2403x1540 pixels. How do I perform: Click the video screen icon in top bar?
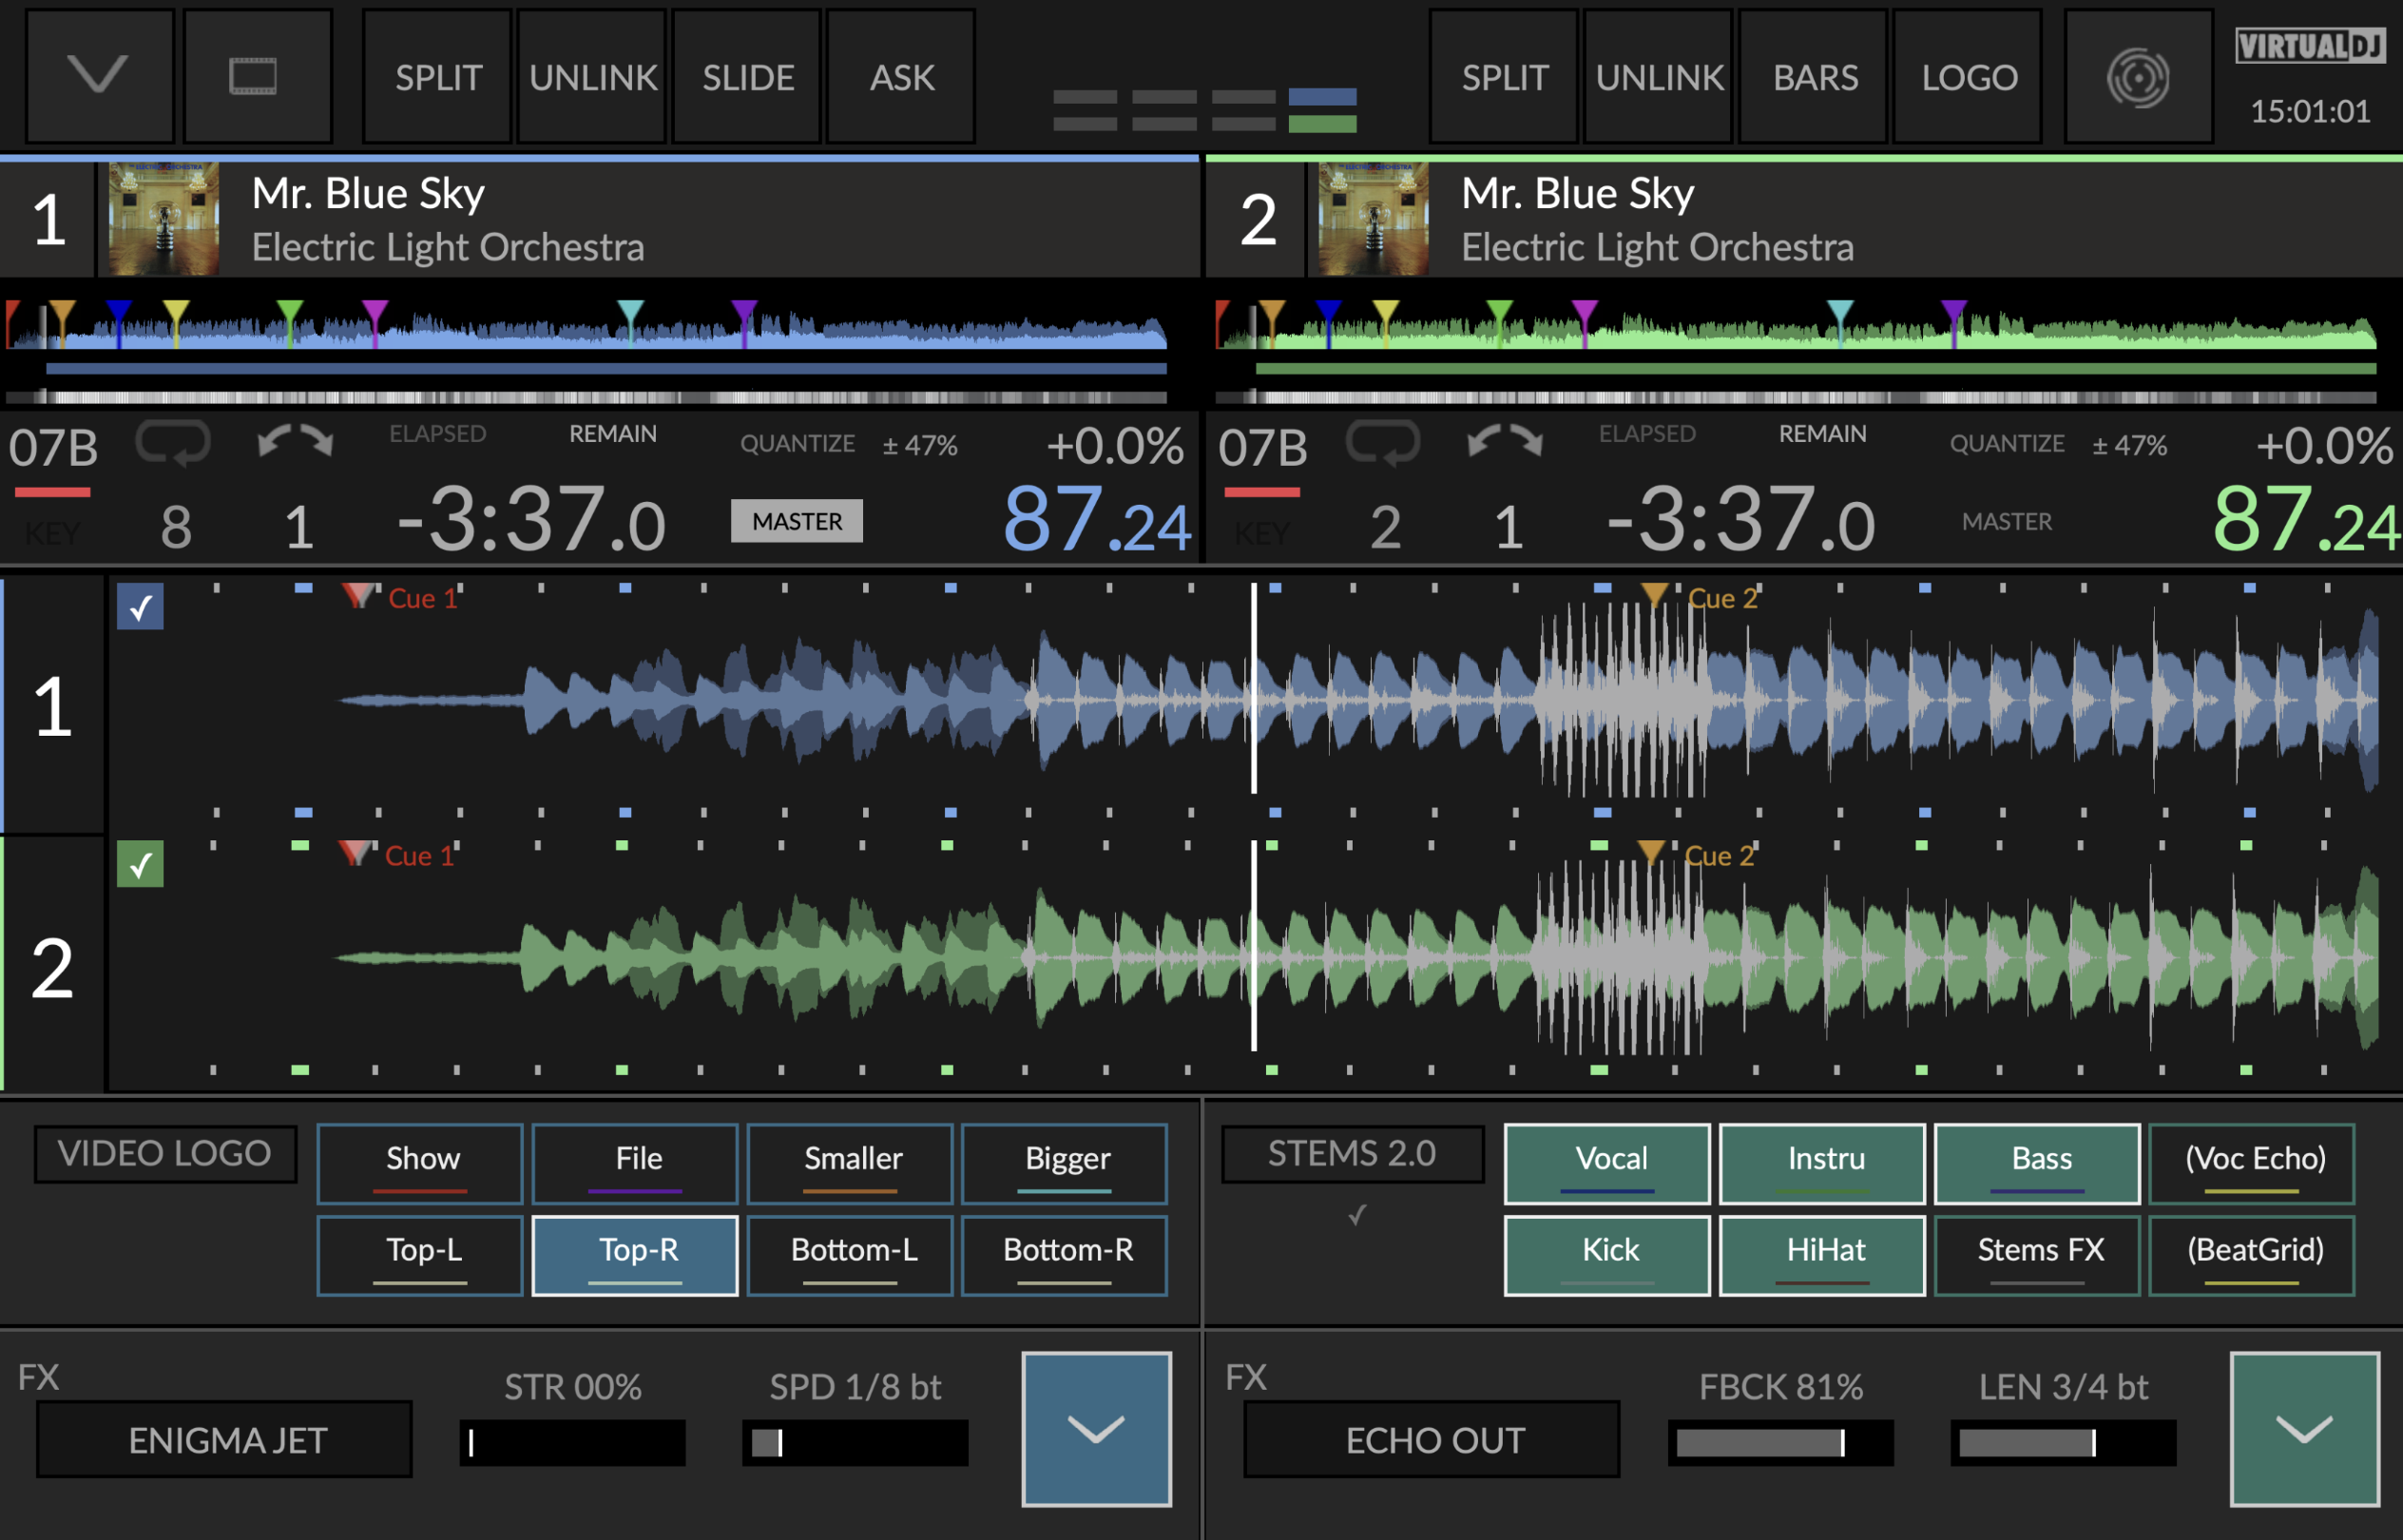click(x=257, y=76)
